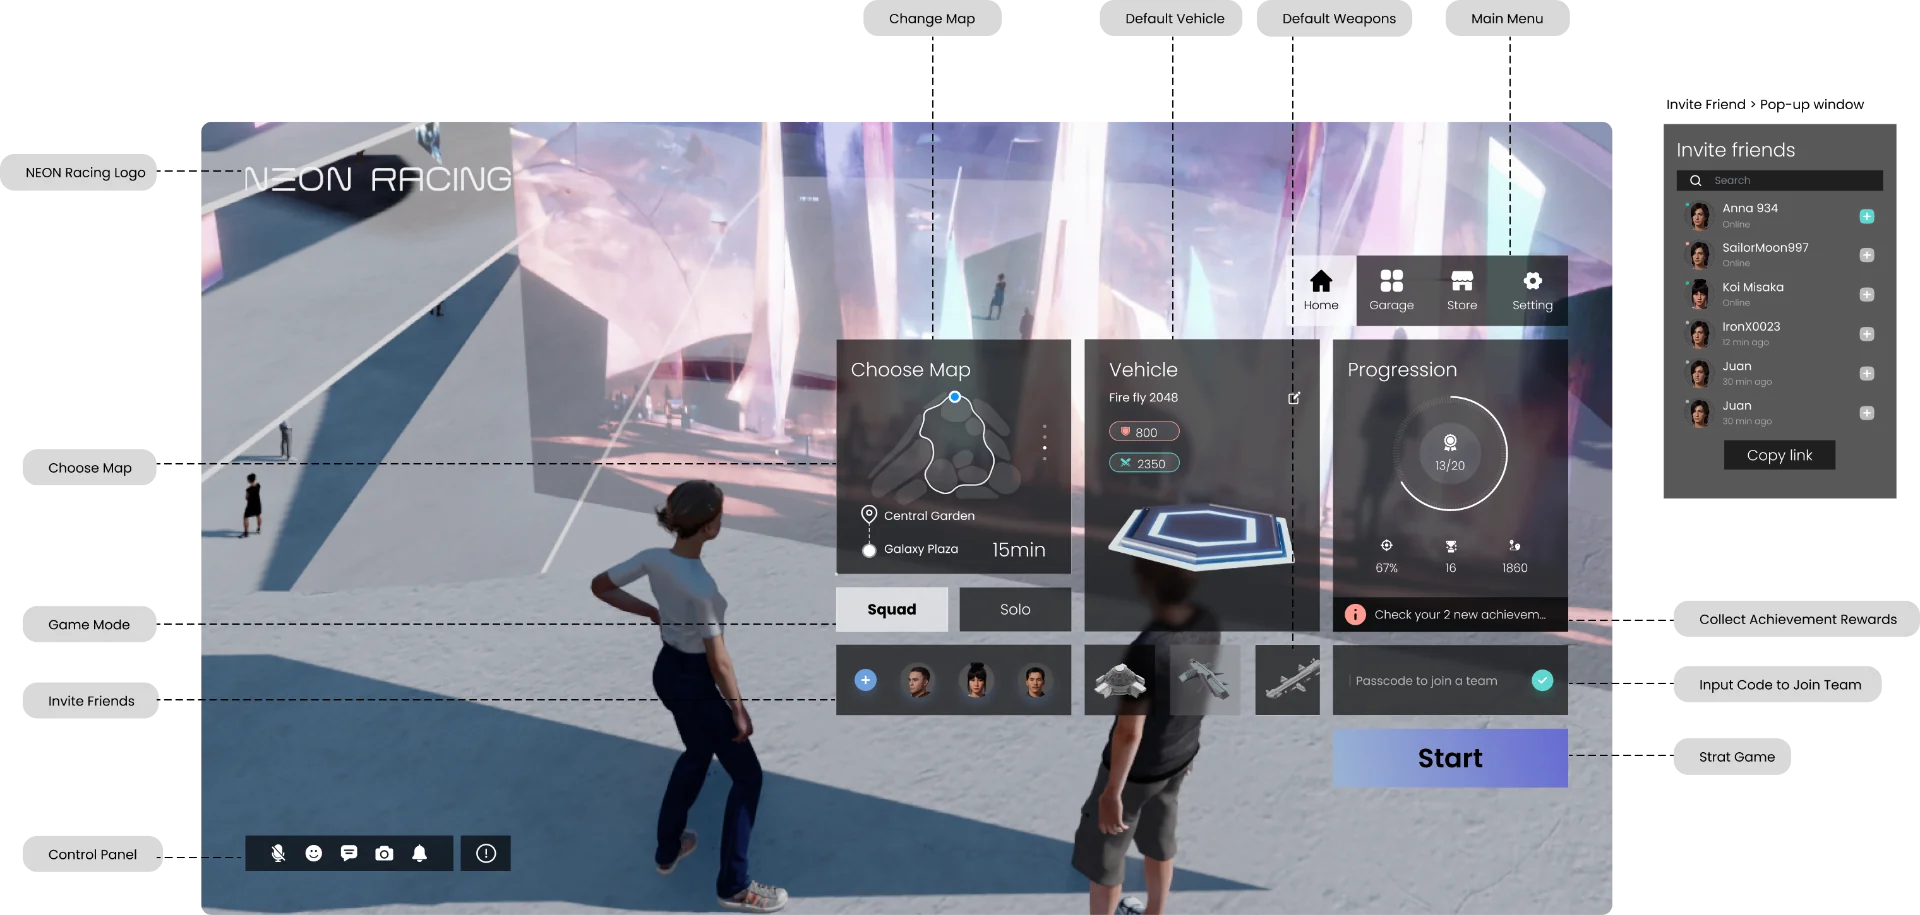Click the 67% accuracy target icon
Screen dimensions: 1920x915
(1386, 546)
